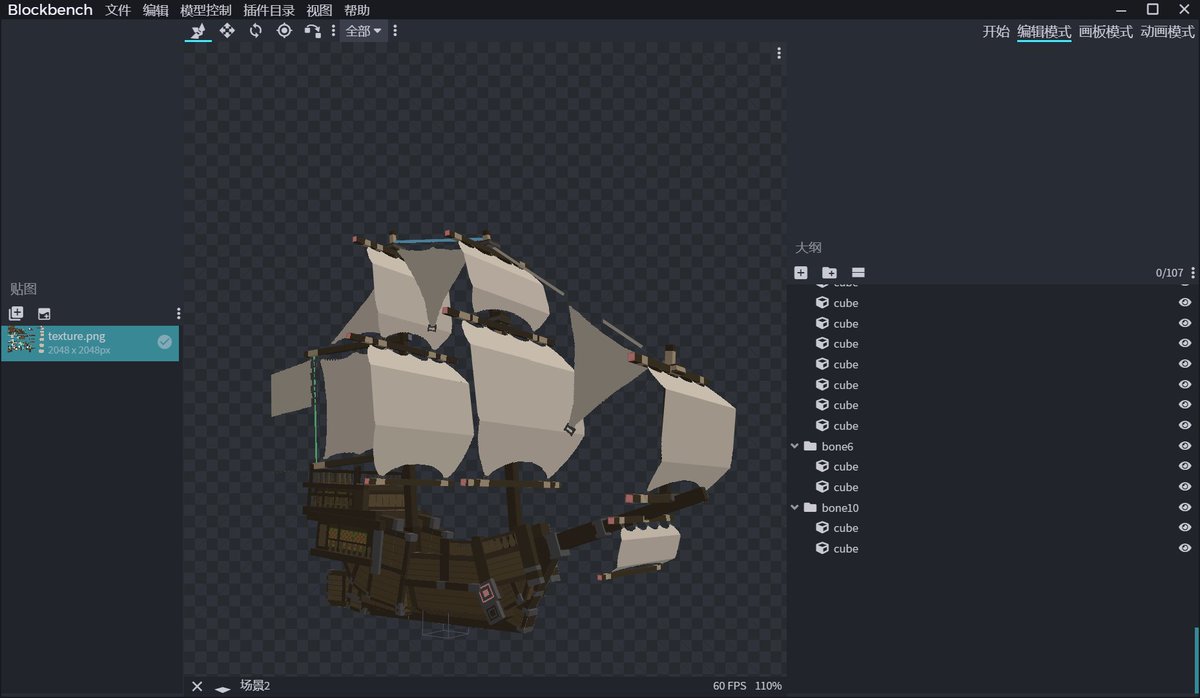The height and width of the screenshot is (698, 1200).
Task: Collapse the bone10 group in the outliner
Action: [794, 507]
